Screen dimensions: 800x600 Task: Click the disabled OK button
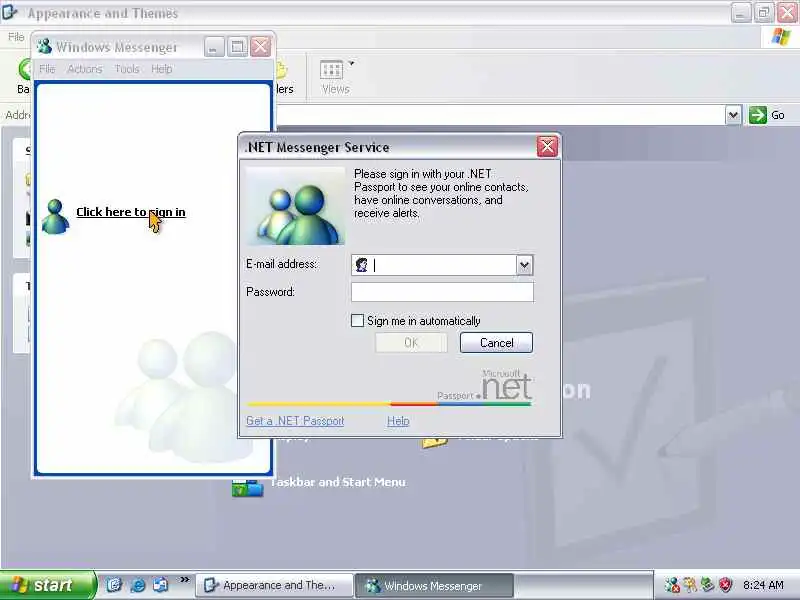(x=411, y=342)
